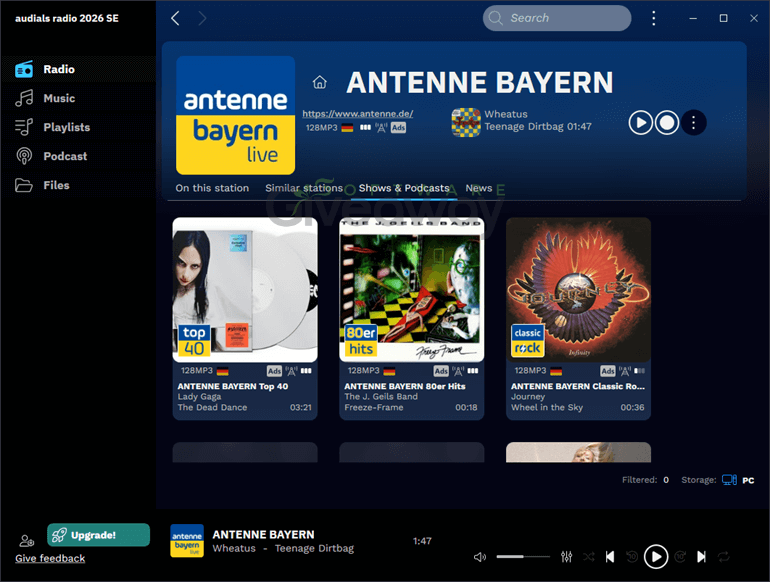770x582 pixels.
Task: Skip to previous track
Action: [610, 556]
